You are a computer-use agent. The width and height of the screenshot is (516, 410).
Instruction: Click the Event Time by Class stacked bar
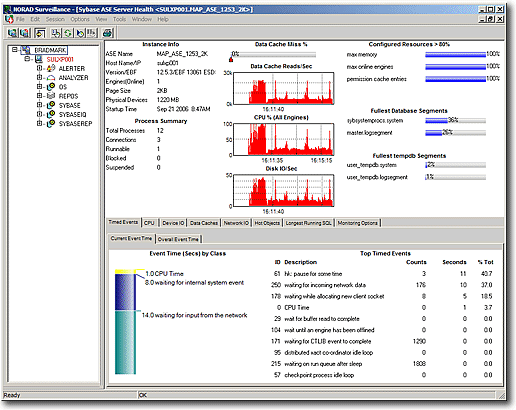pyautogui.click(x=125, y=322)
